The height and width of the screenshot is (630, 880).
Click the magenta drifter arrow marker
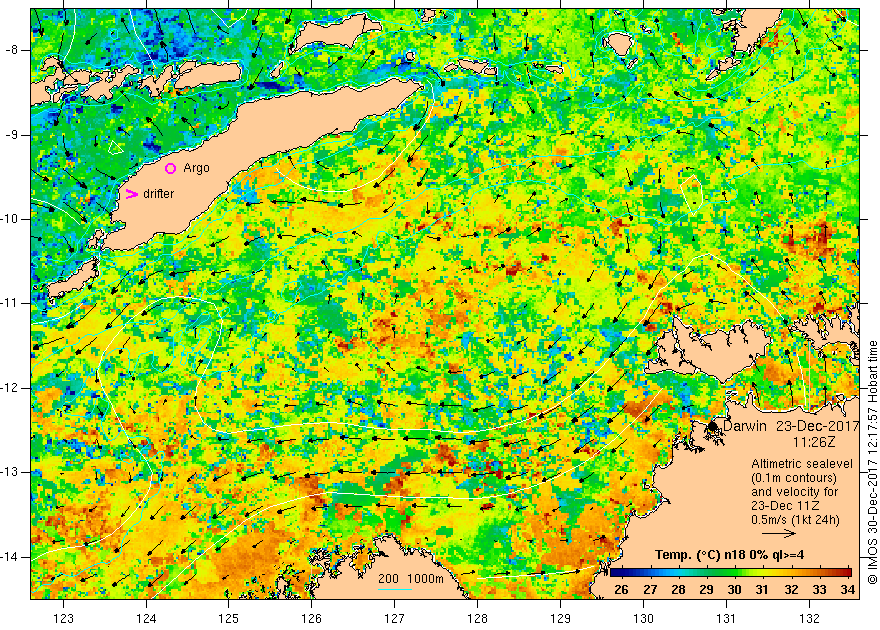131,194
